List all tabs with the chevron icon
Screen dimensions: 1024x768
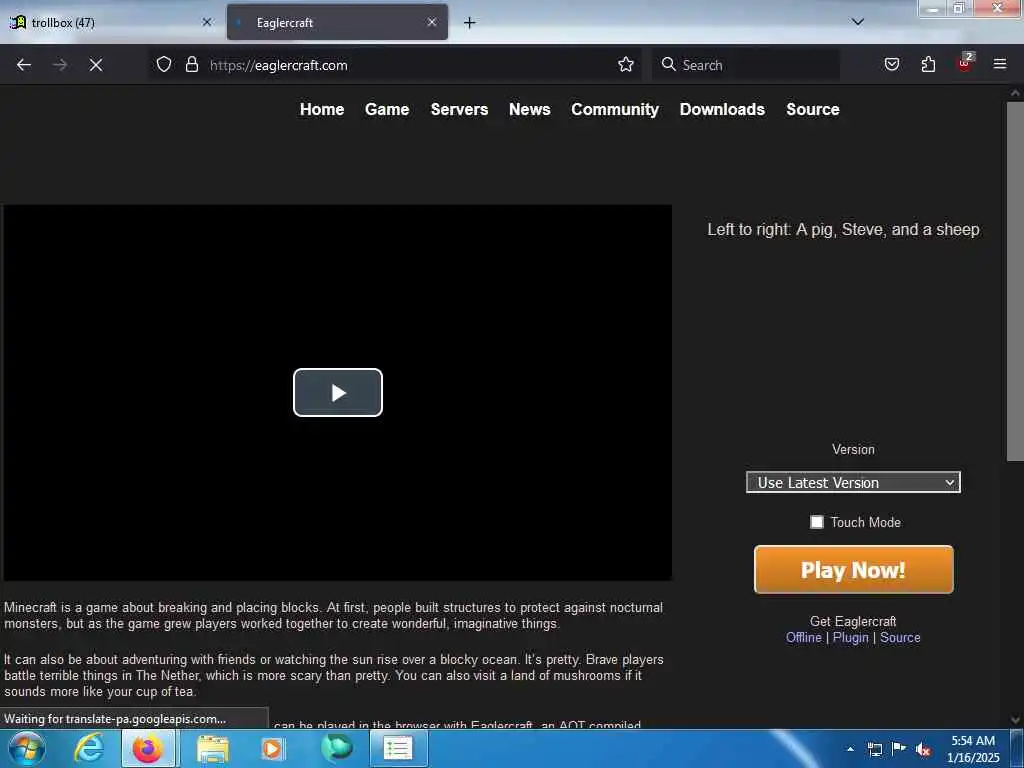(857, 22)
